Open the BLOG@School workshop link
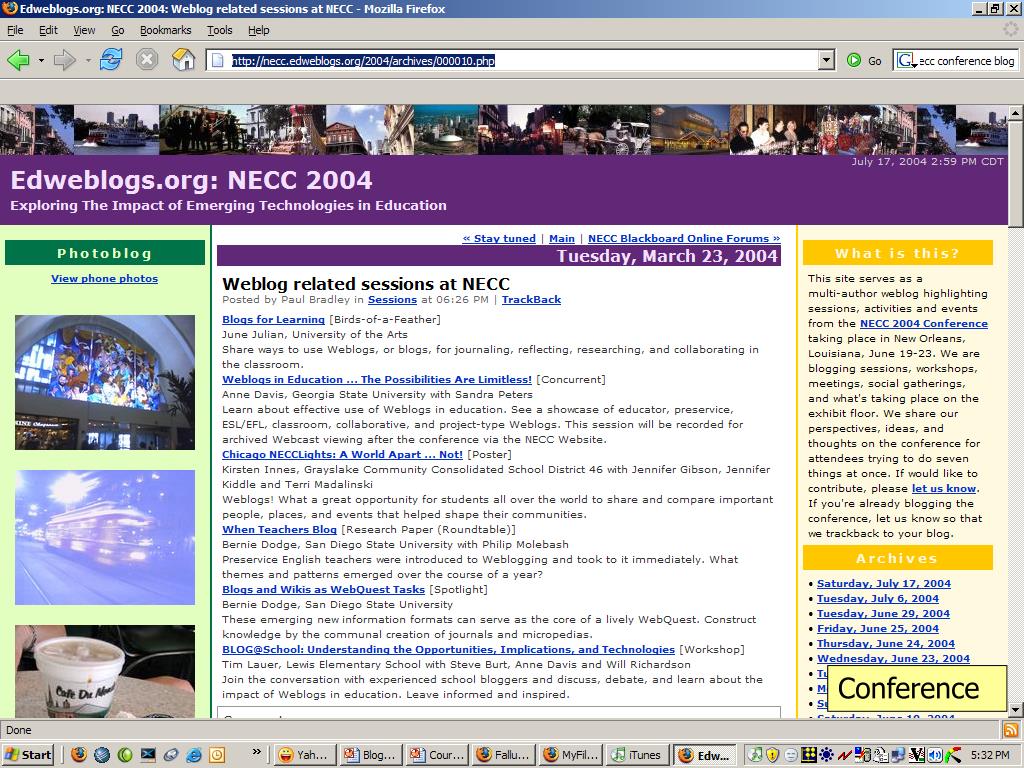Image resolution: width=1024 pixels, height=768 pixels. click(x=449, y=650)
